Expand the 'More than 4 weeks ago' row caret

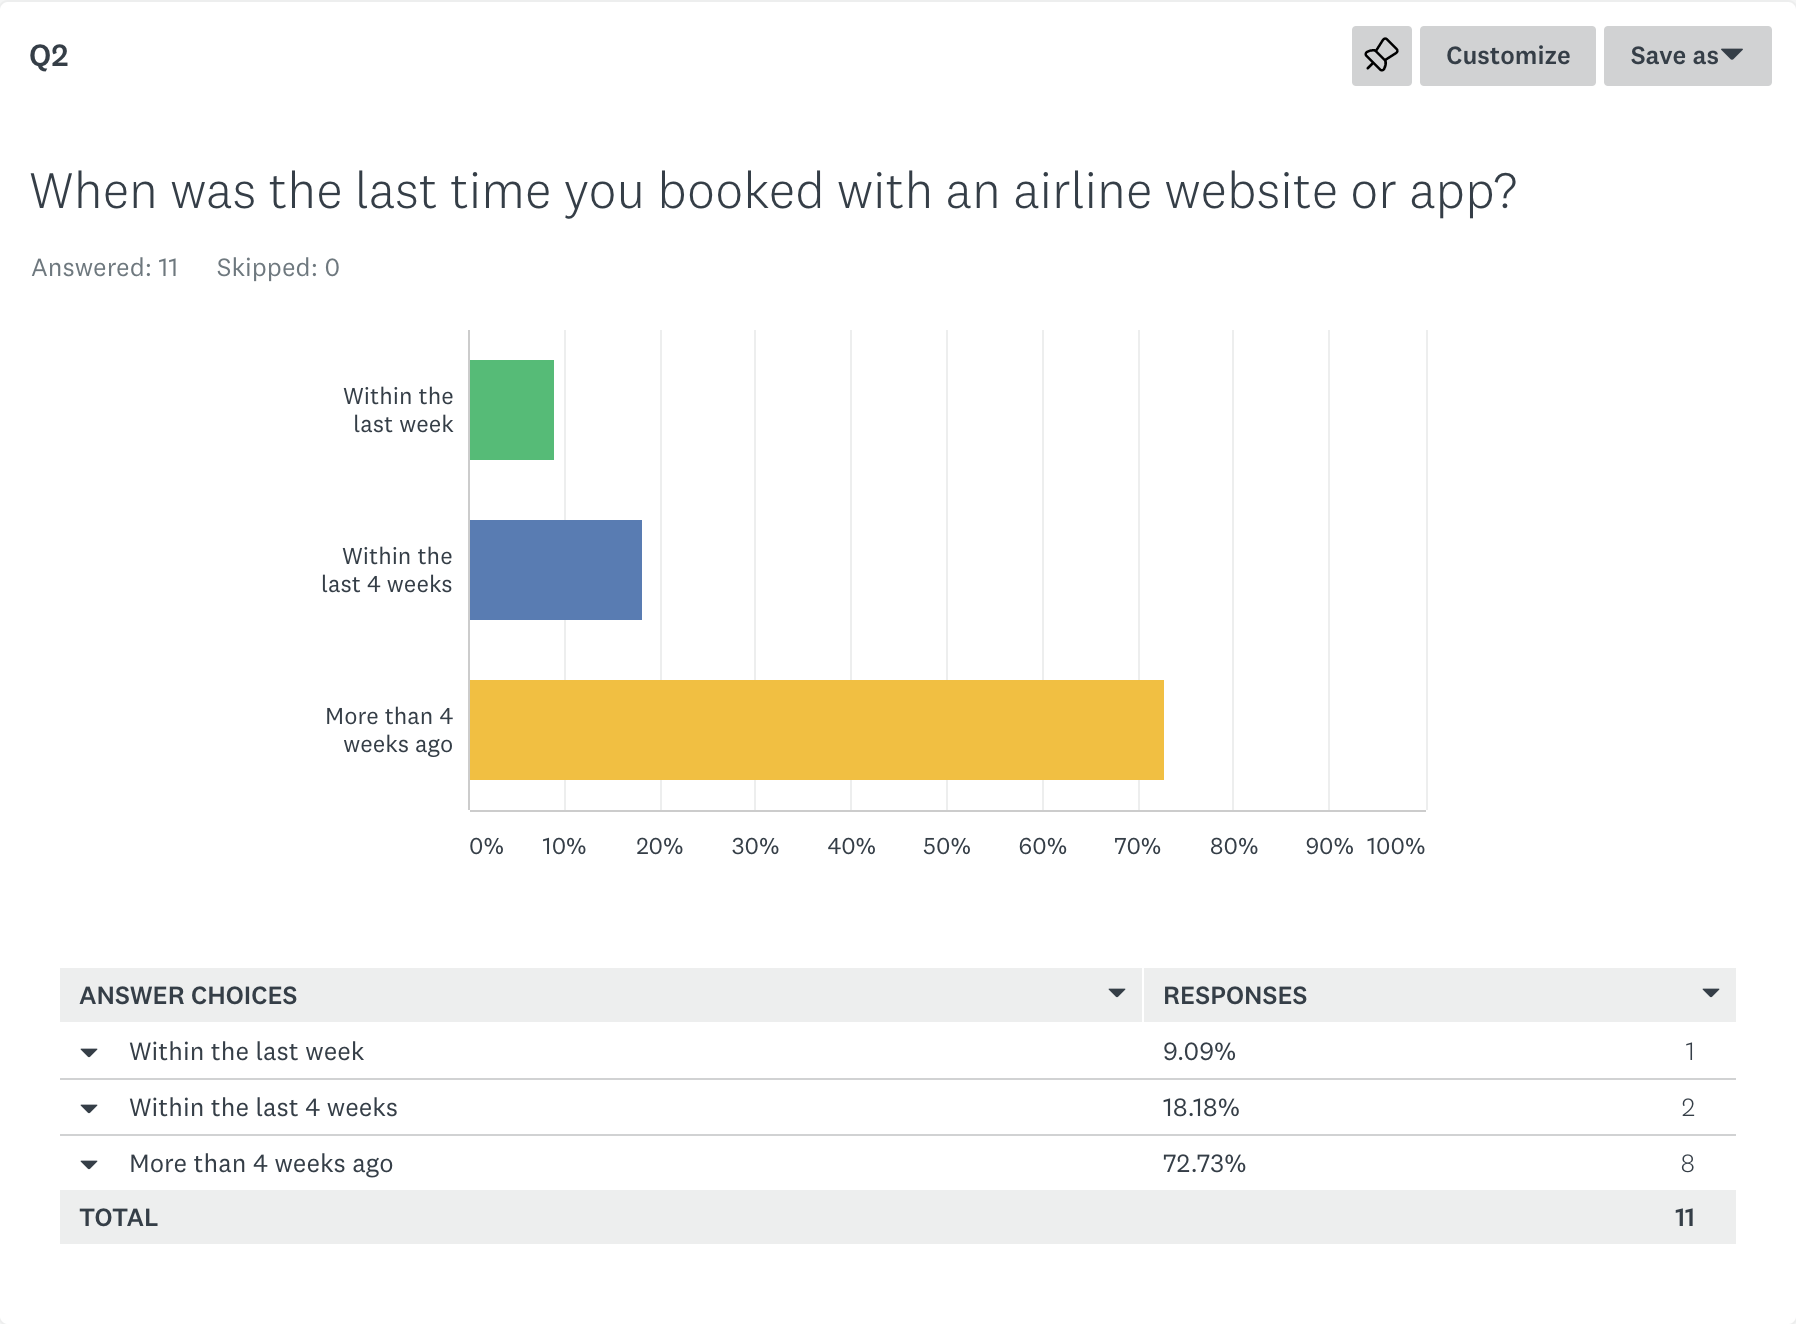pos(89,1164)
